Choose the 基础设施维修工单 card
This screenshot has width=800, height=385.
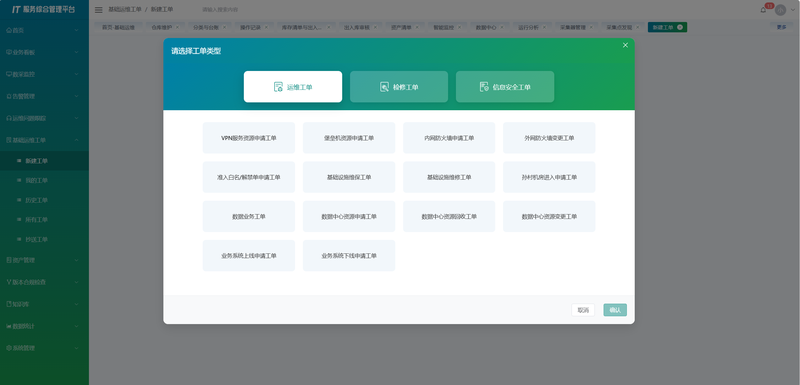[x=449, y=177]
